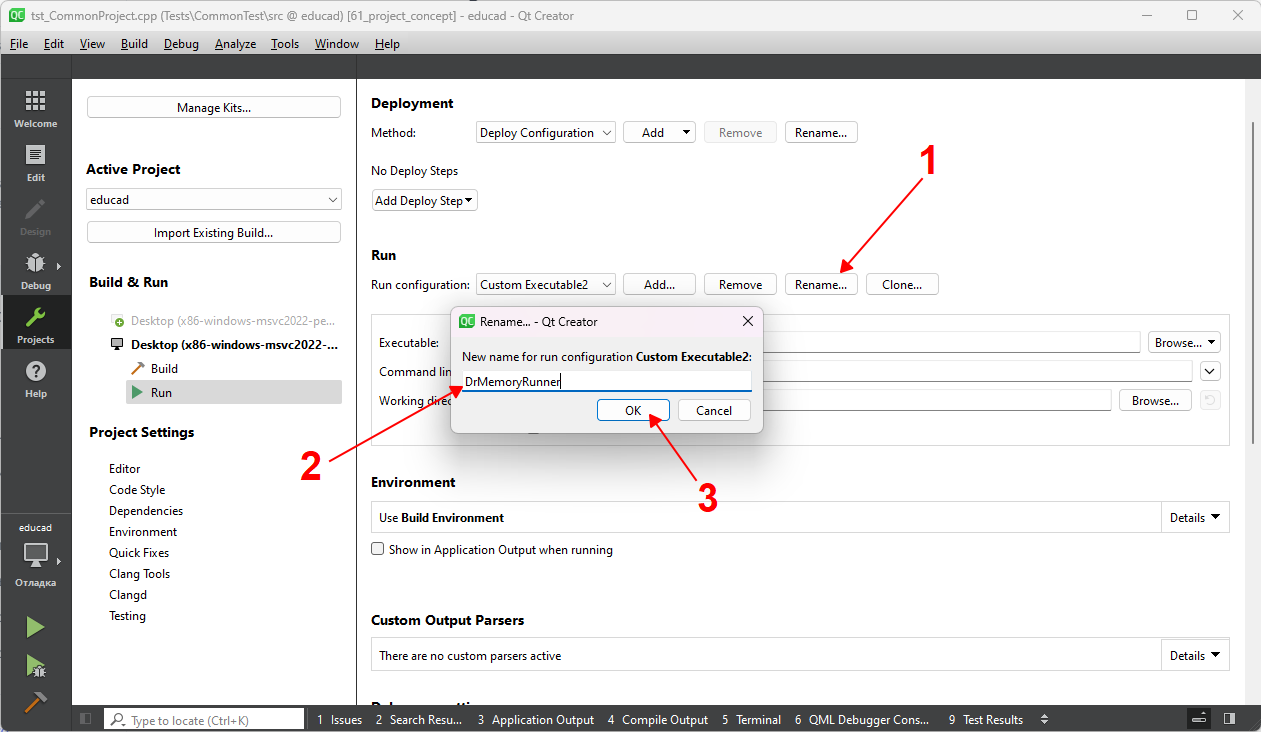Expand the command line arguments dropdown arrow

[x=1210, y=371]
